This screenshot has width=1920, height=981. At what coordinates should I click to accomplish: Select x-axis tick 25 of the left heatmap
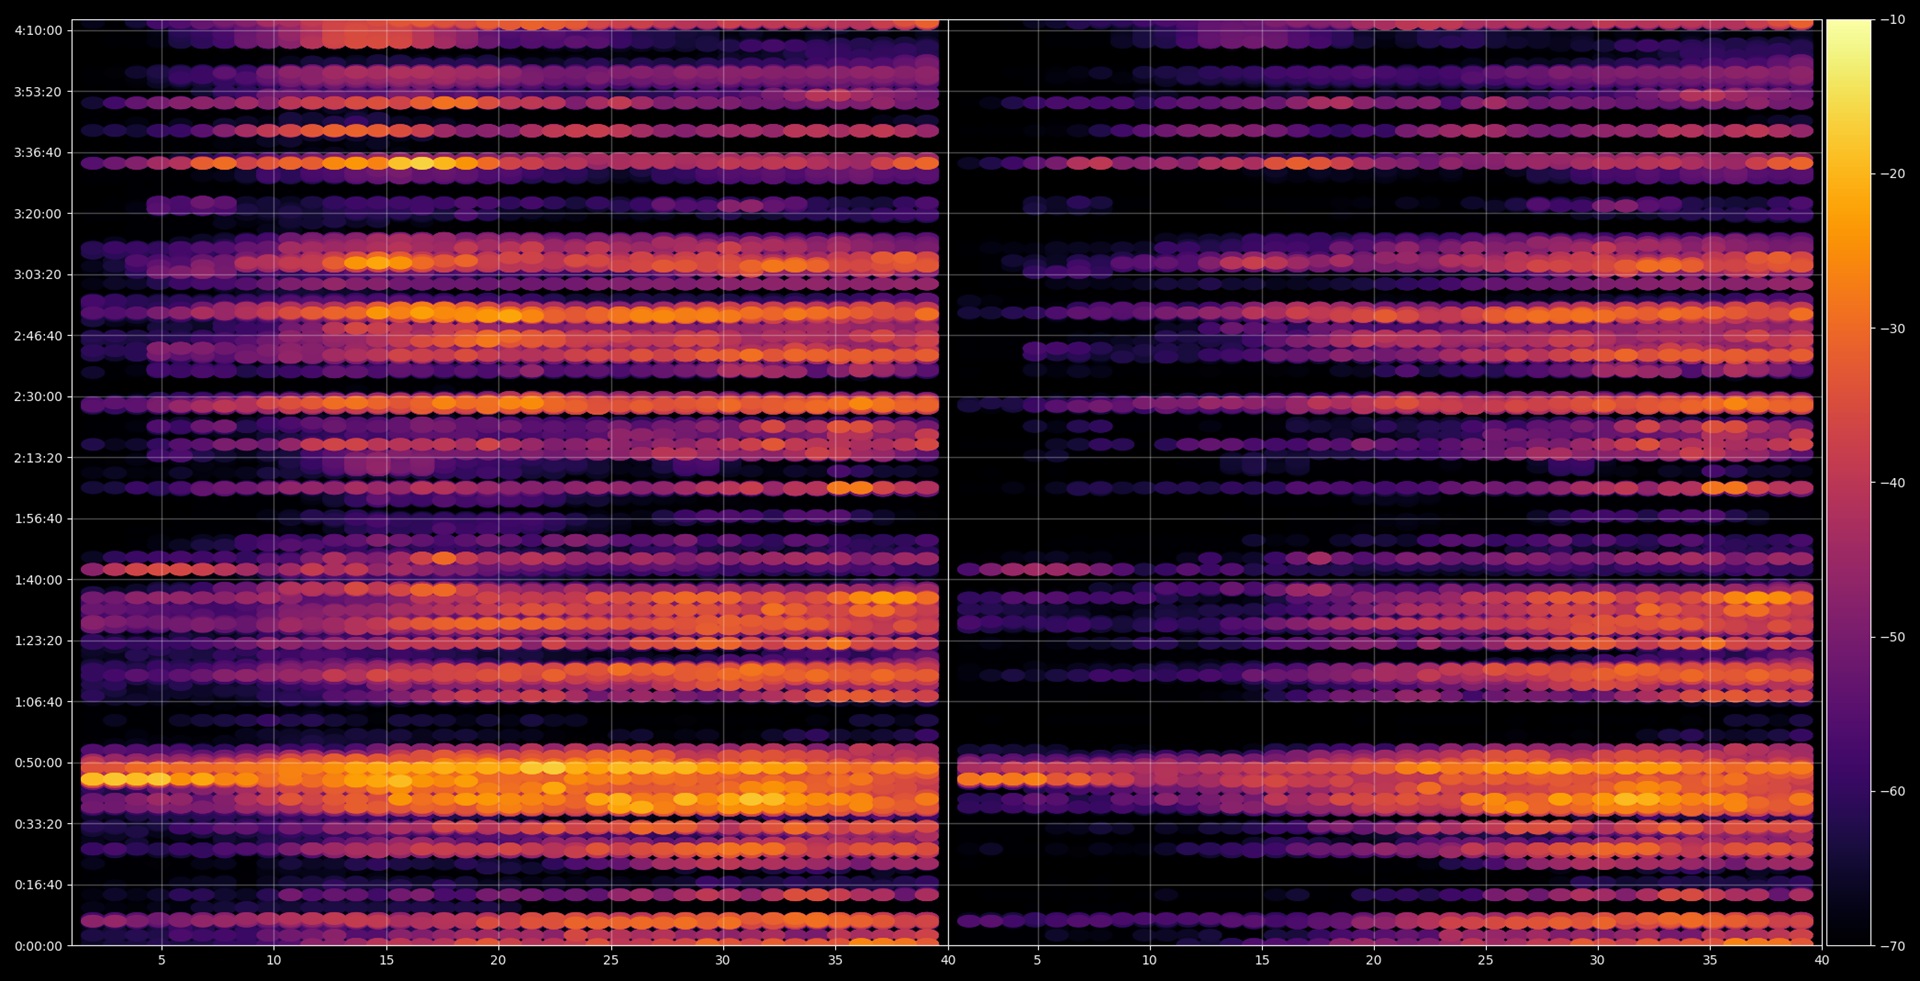[x=611, y=960]
